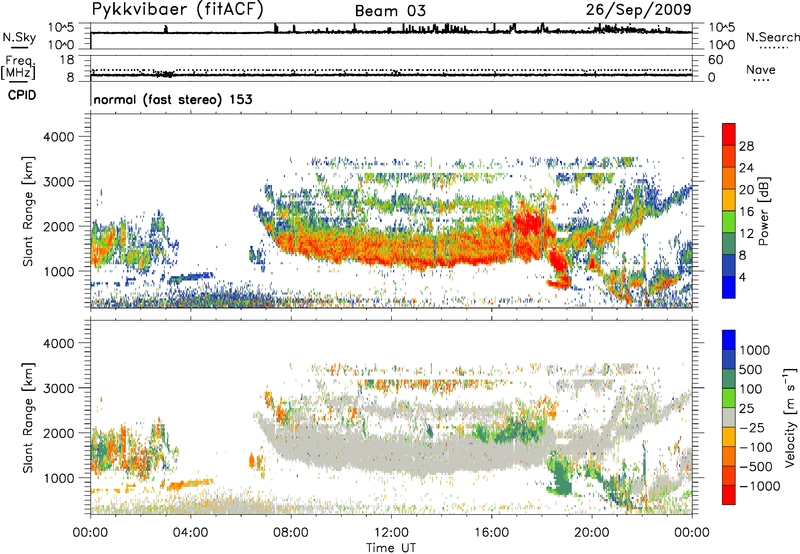Viewport: 800px width, 554px height.
Task: Click the '04:00' time axis label
Action: point(191,532)
